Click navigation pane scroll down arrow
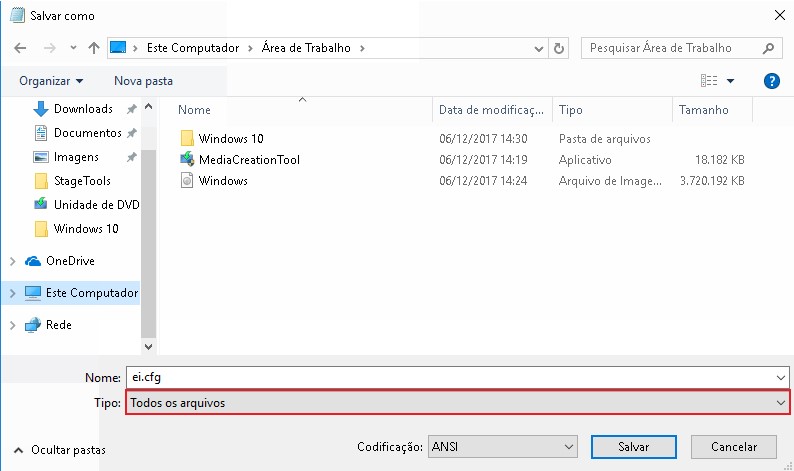794x471 pixels. 148,347
